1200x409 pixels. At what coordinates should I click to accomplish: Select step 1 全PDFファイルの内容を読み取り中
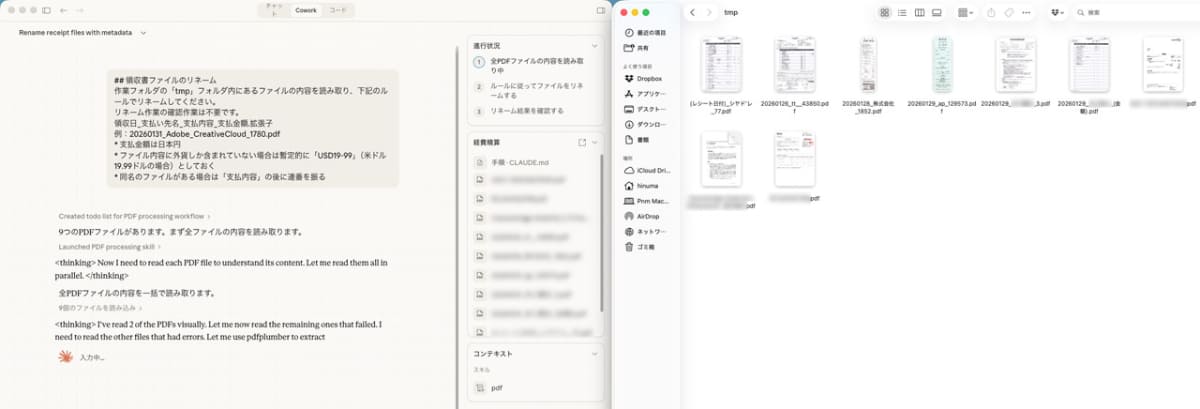(x=537, y=65)
